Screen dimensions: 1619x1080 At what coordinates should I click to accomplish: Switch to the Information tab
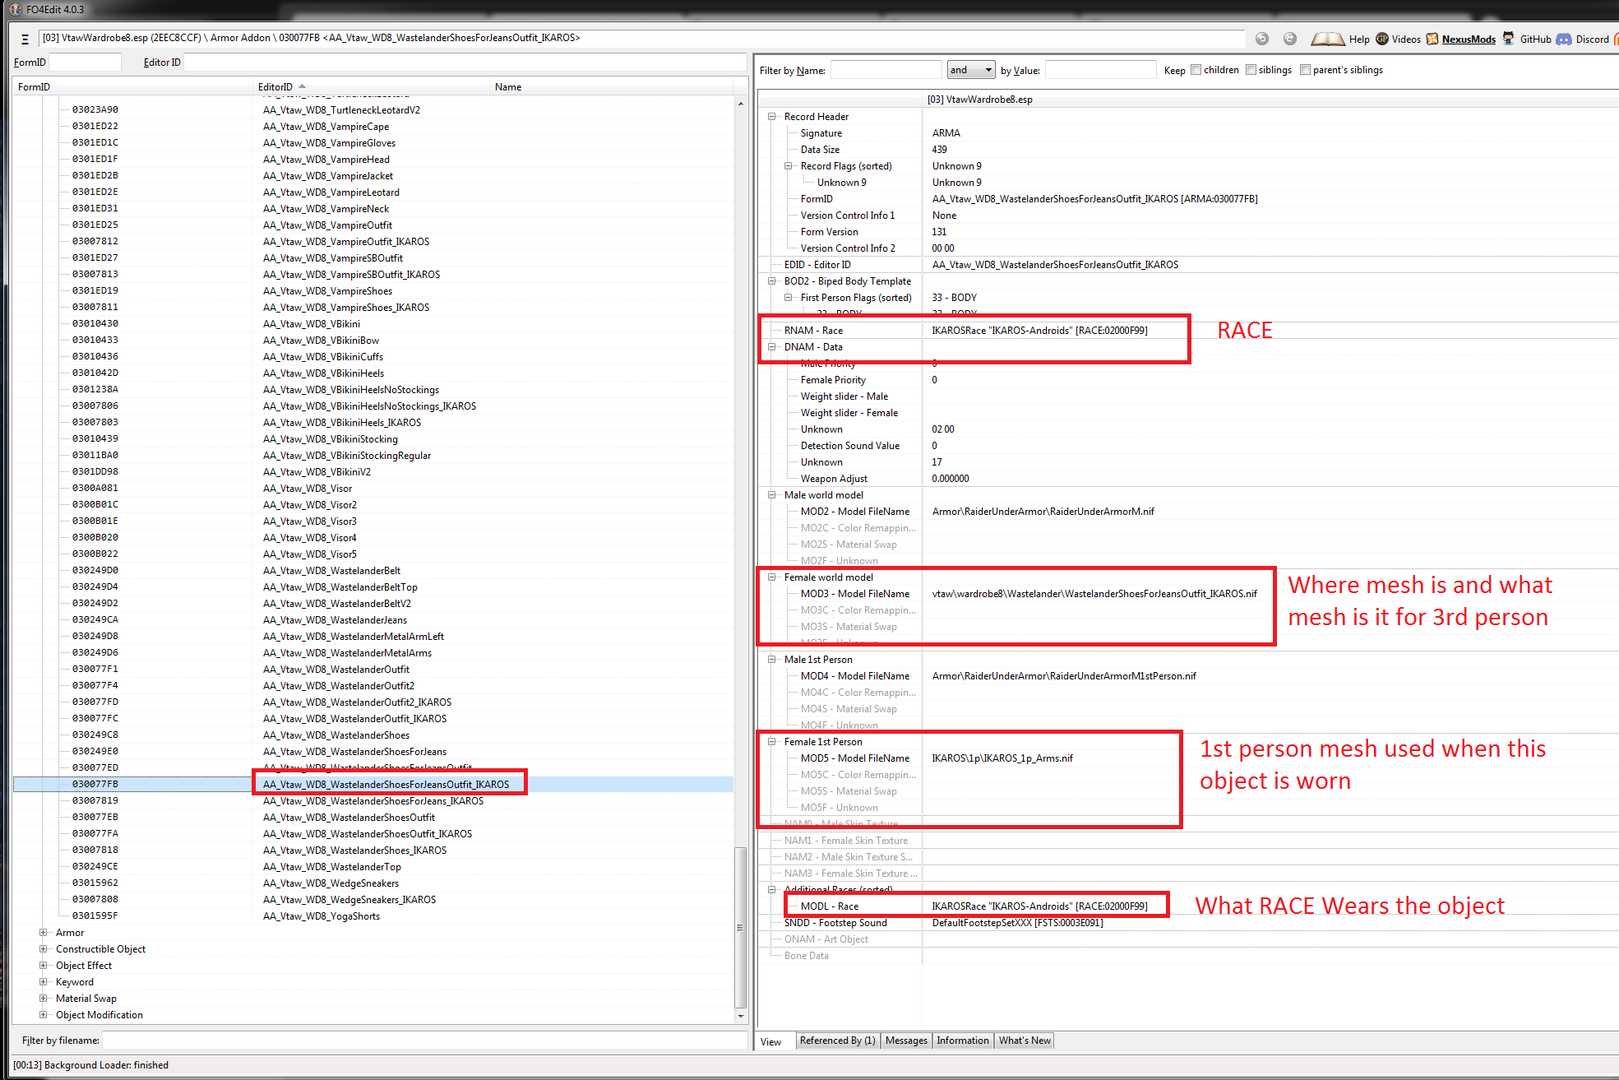pyautogui.click(x=963, y=1041)
